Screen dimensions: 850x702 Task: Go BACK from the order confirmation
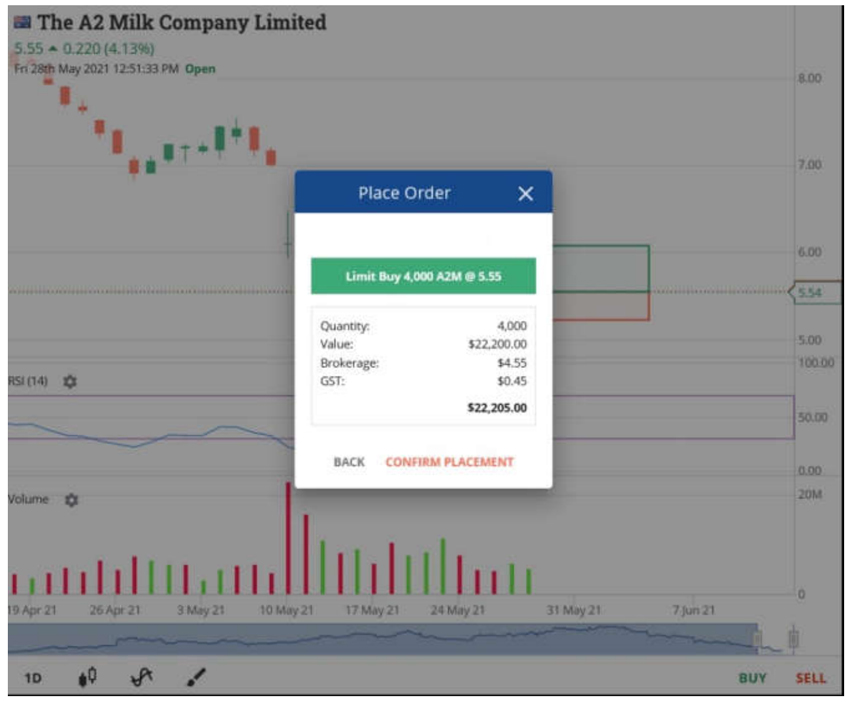[x=349, y=462]
